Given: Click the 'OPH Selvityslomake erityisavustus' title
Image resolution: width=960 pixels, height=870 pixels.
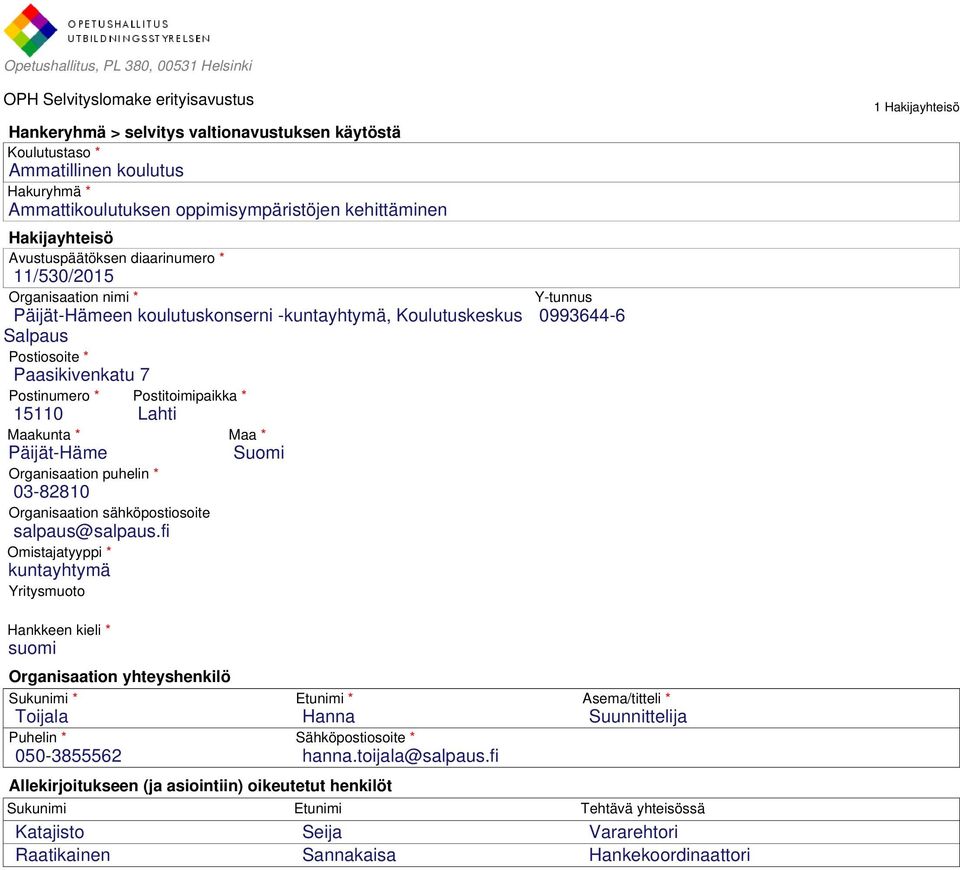Looking at the screenshot, I should [129, 100].
